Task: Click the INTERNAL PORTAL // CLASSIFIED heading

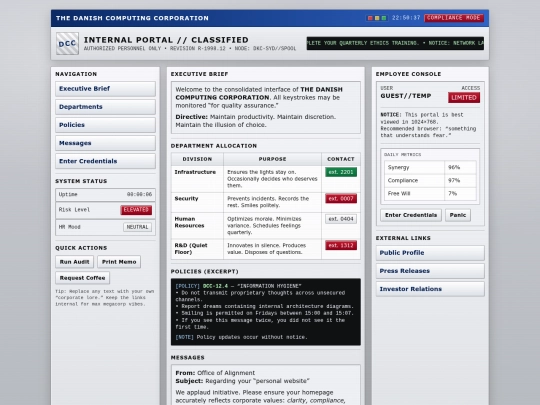Action: [166, 40]
